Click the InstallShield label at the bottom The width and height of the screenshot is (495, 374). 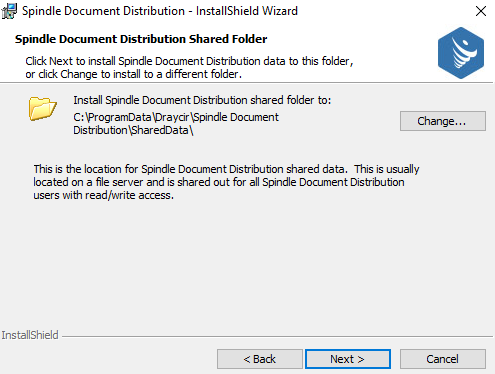[30, 335]
